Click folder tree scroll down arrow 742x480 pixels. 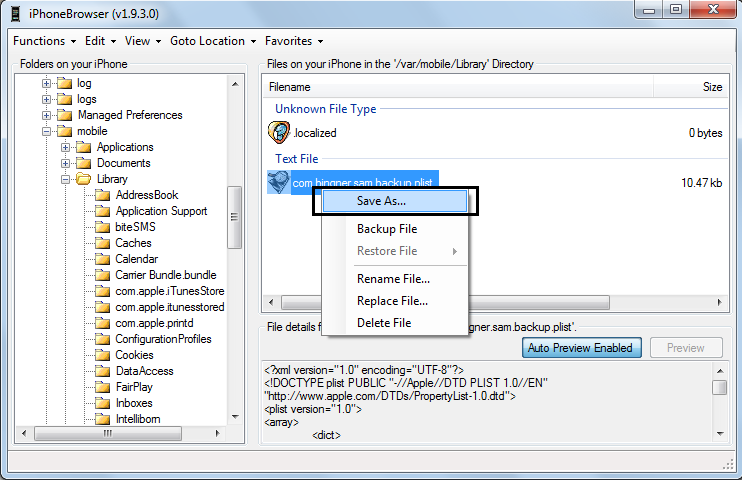(x=235, y=417)
